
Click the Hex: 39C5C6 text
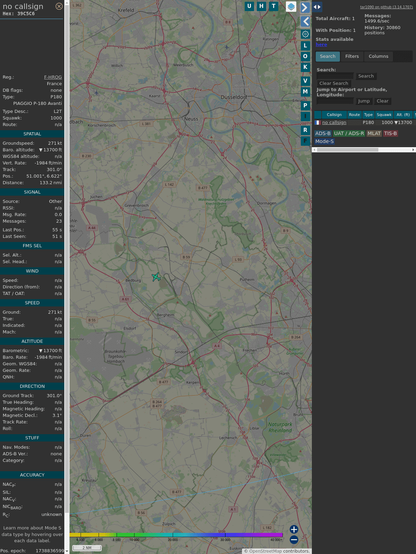[x=19, y=13]
